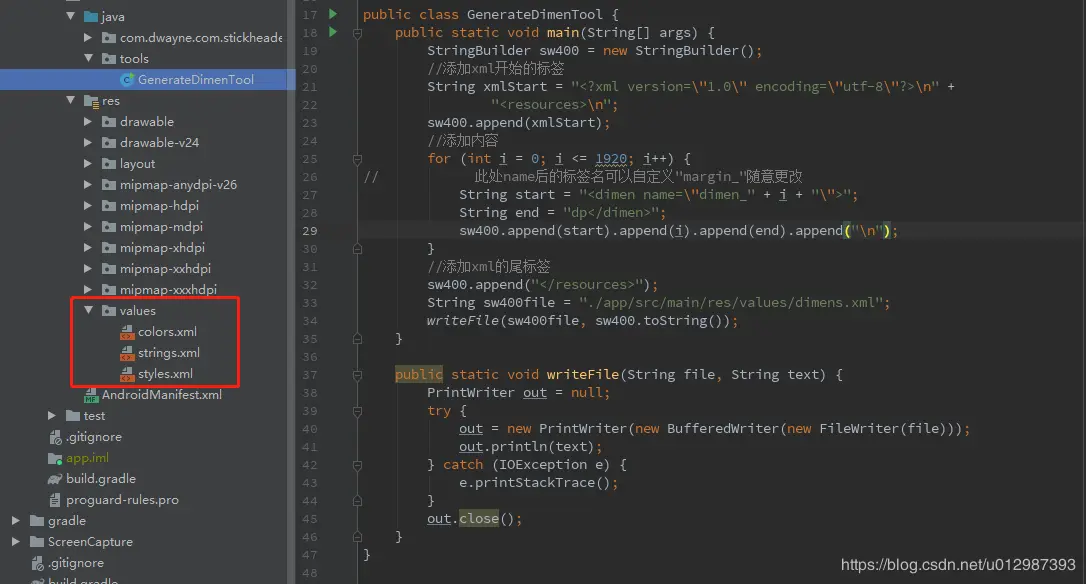Click the AndroidManifest.xml file icon
The image size is (1086, 584).
(91, 396)
